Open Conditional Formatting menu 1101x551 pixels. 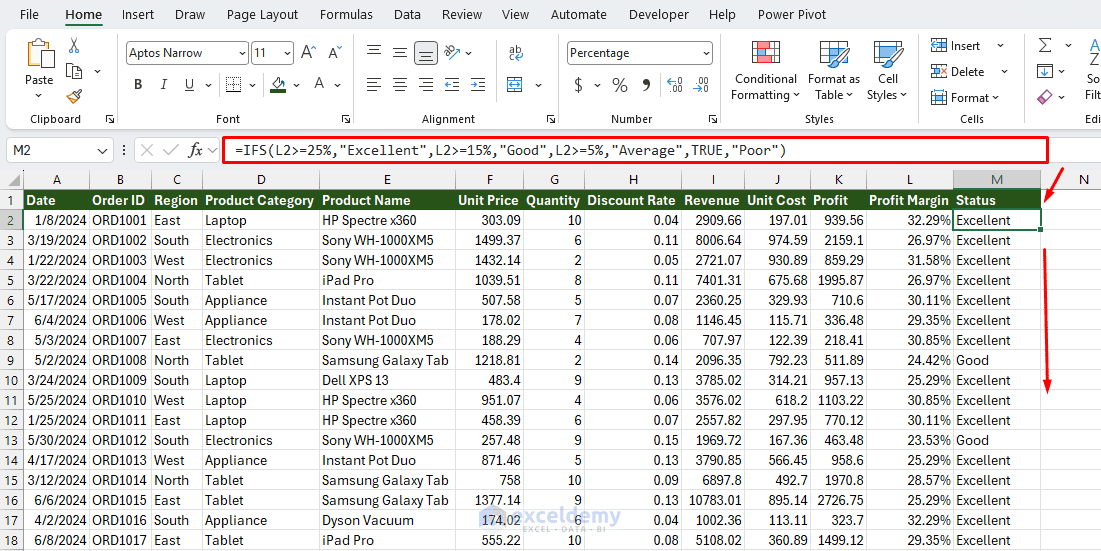(x=765, y=71)
